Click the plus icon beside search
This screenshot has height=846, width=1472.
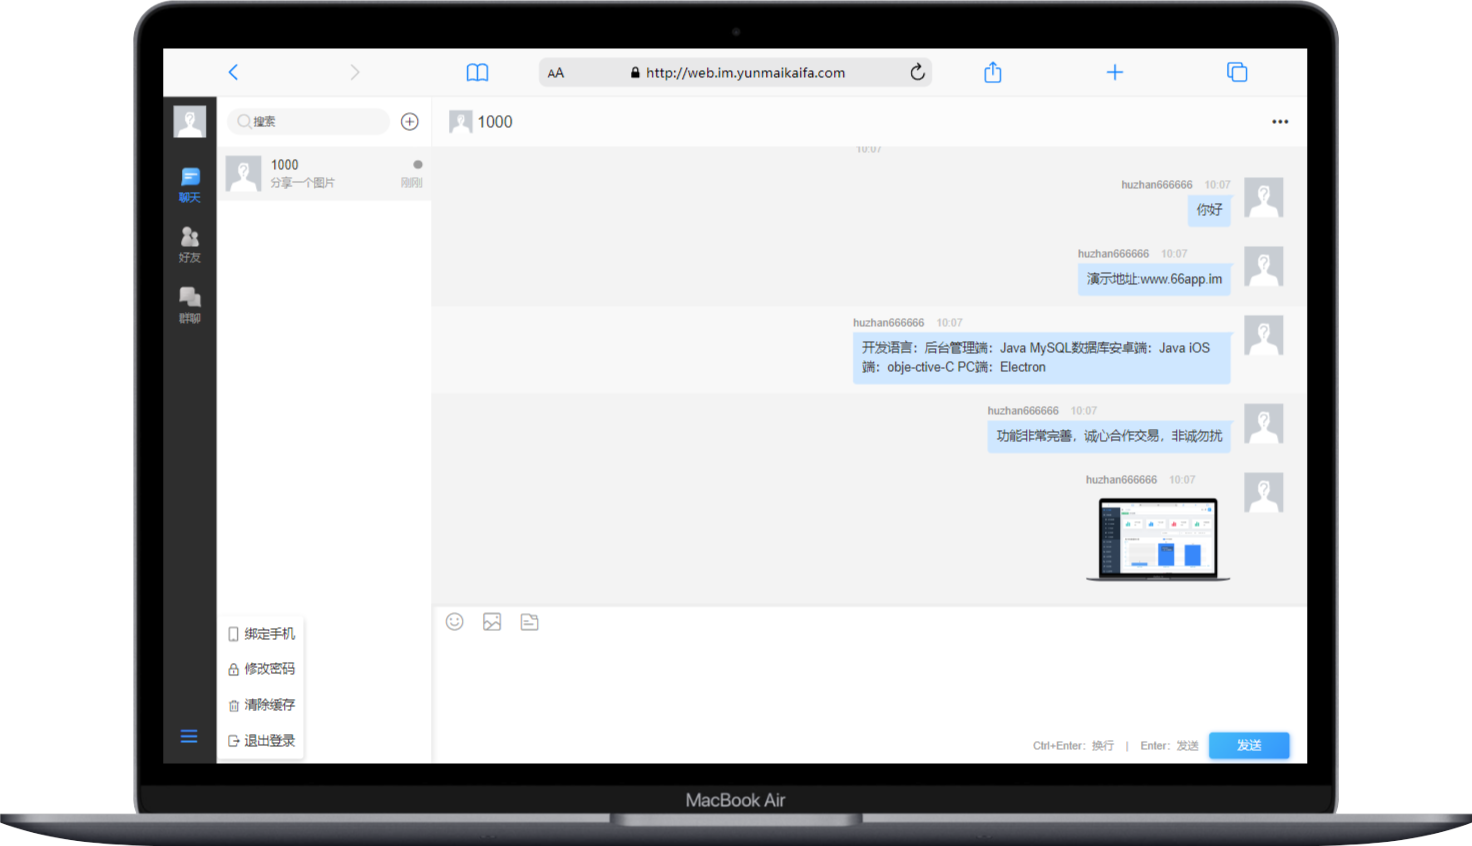click(410, 122)
